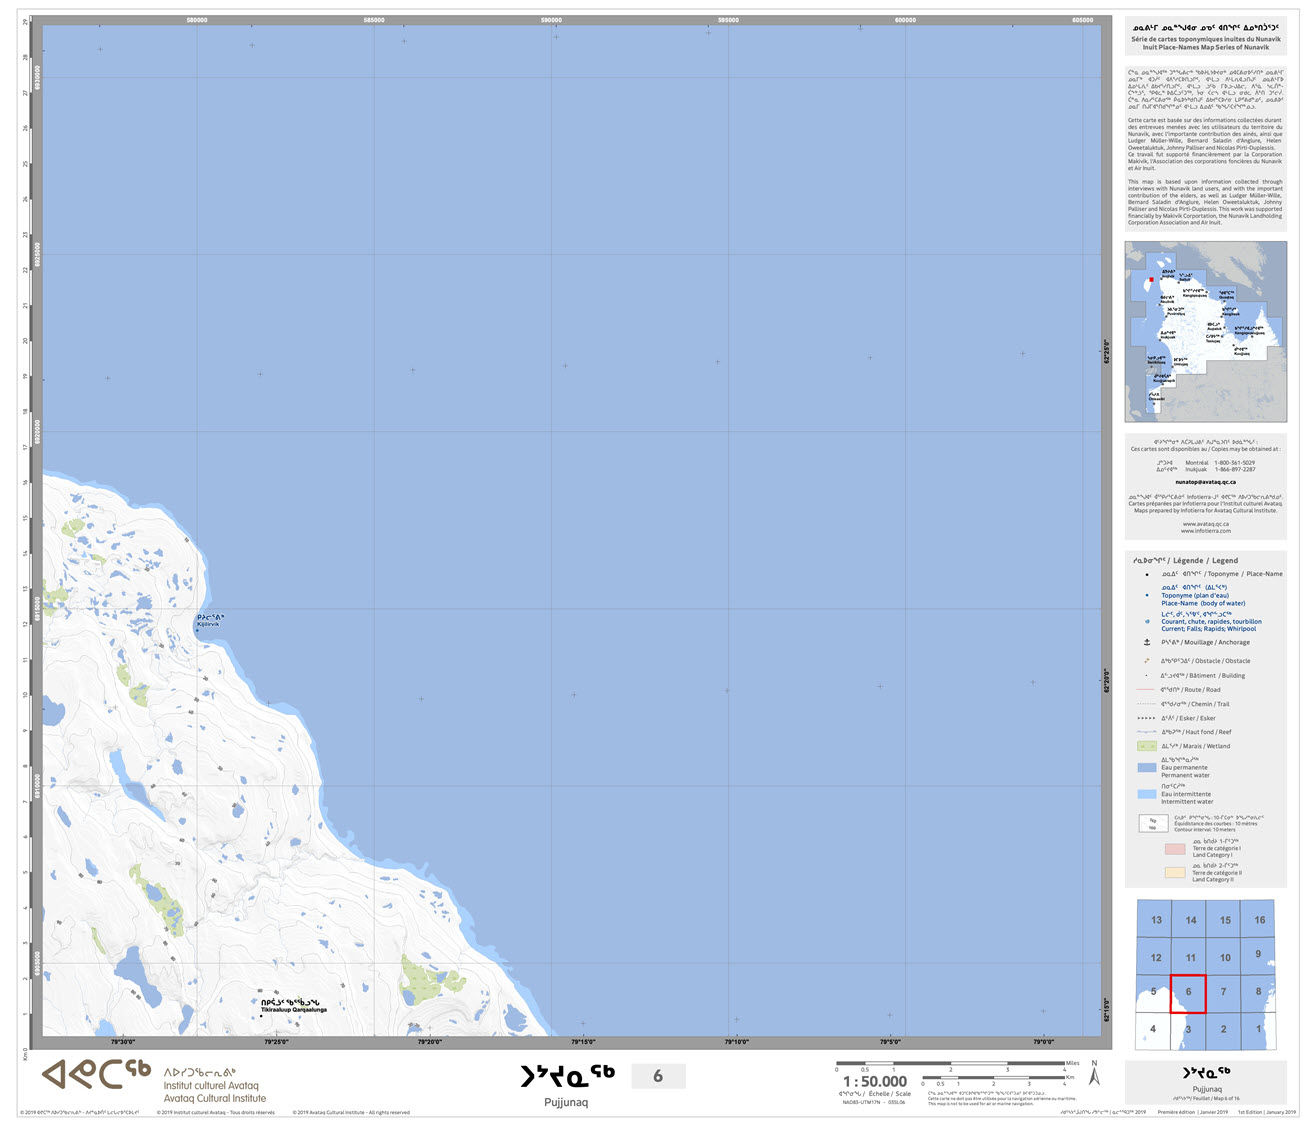The image size is (1305, 1125).
Task: Select the red-highlighted sheet 6 in the index
Action: [x=1187, y=991]
